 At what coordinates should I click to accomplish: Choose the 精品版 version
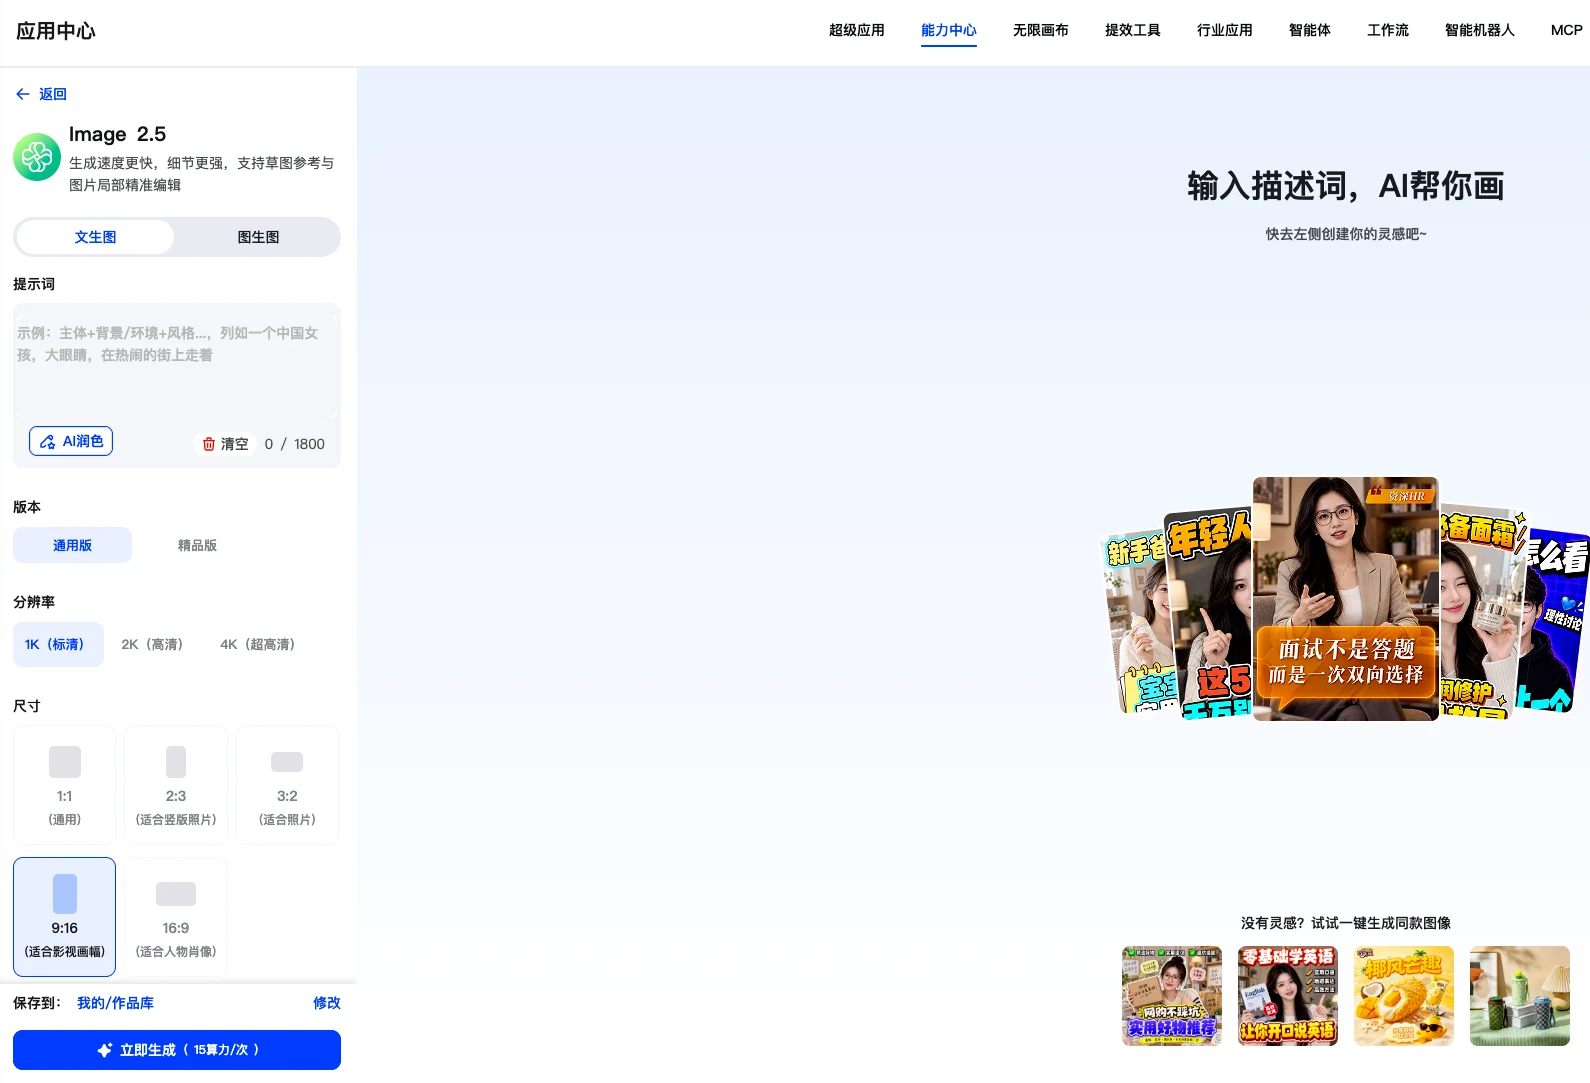tap(197, 545)
